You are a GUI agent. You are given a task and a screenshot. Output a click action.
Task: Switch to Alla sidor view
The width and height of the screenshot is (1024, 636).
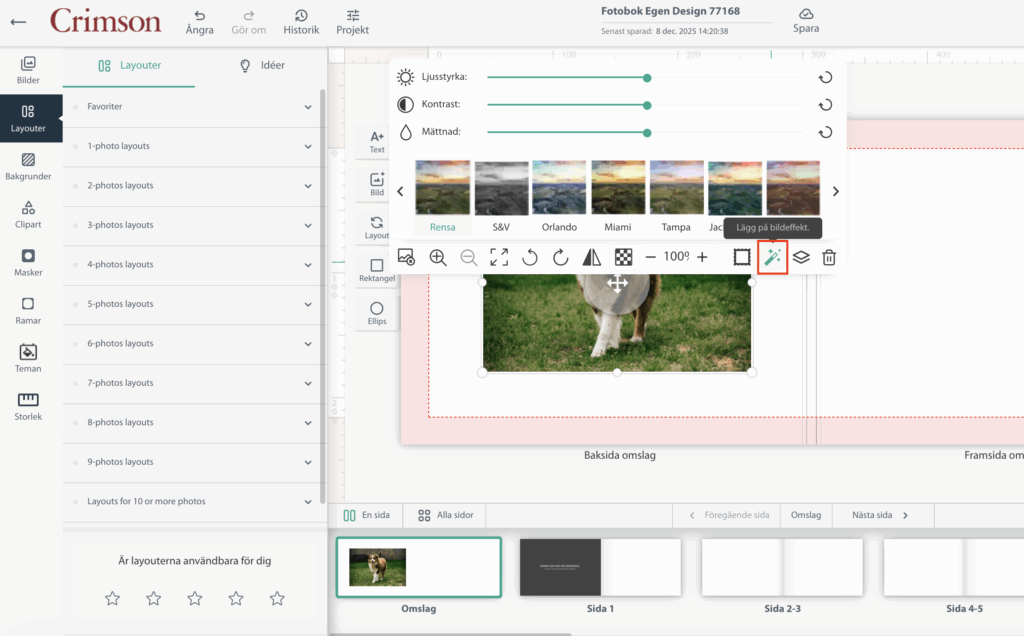point(445,515)
